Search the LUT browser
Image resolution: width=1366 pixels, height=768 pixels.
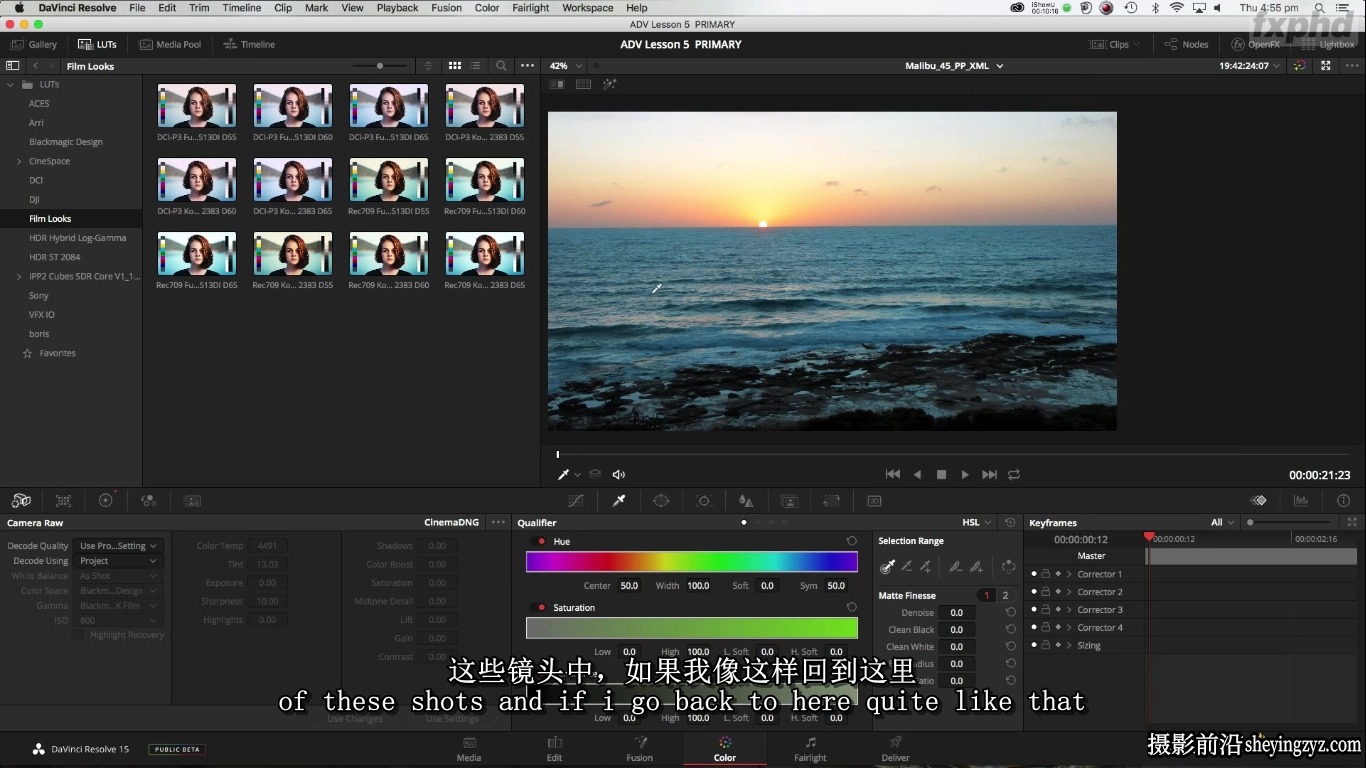point(501,66)
